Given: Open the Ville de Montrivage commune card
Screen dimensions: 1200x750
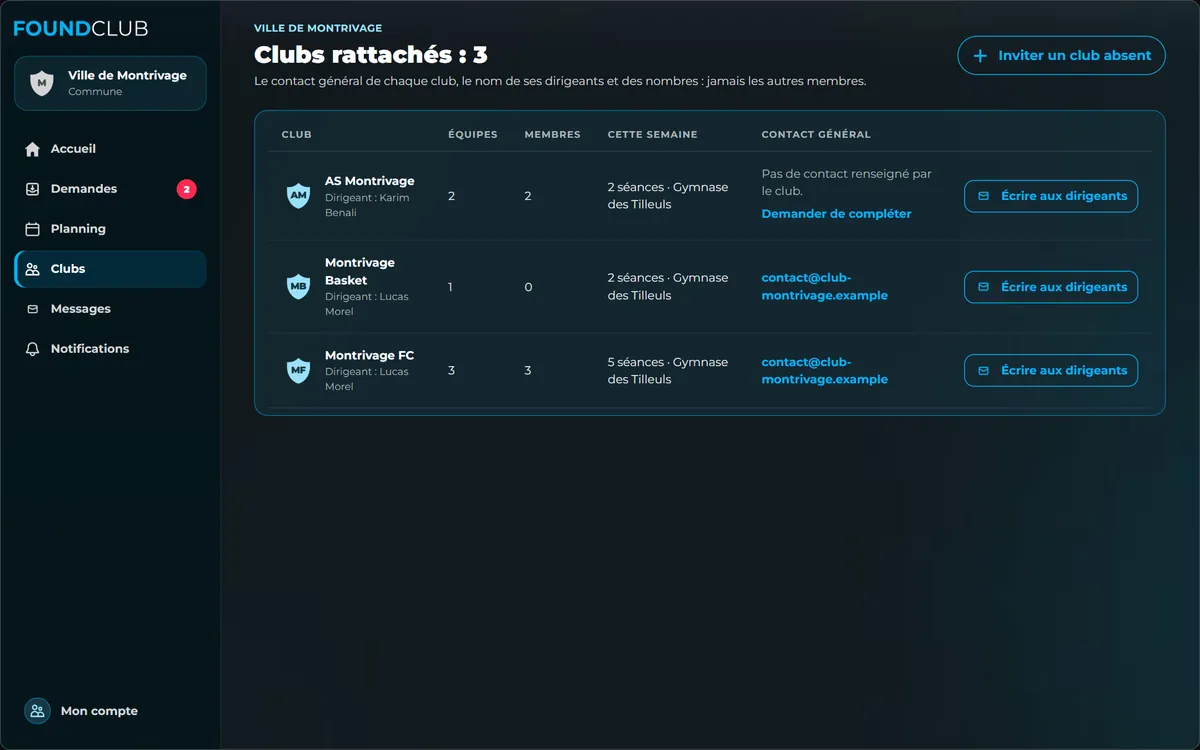Looking at the screenshot, I should pyautogui.click(x=110, y=83).
